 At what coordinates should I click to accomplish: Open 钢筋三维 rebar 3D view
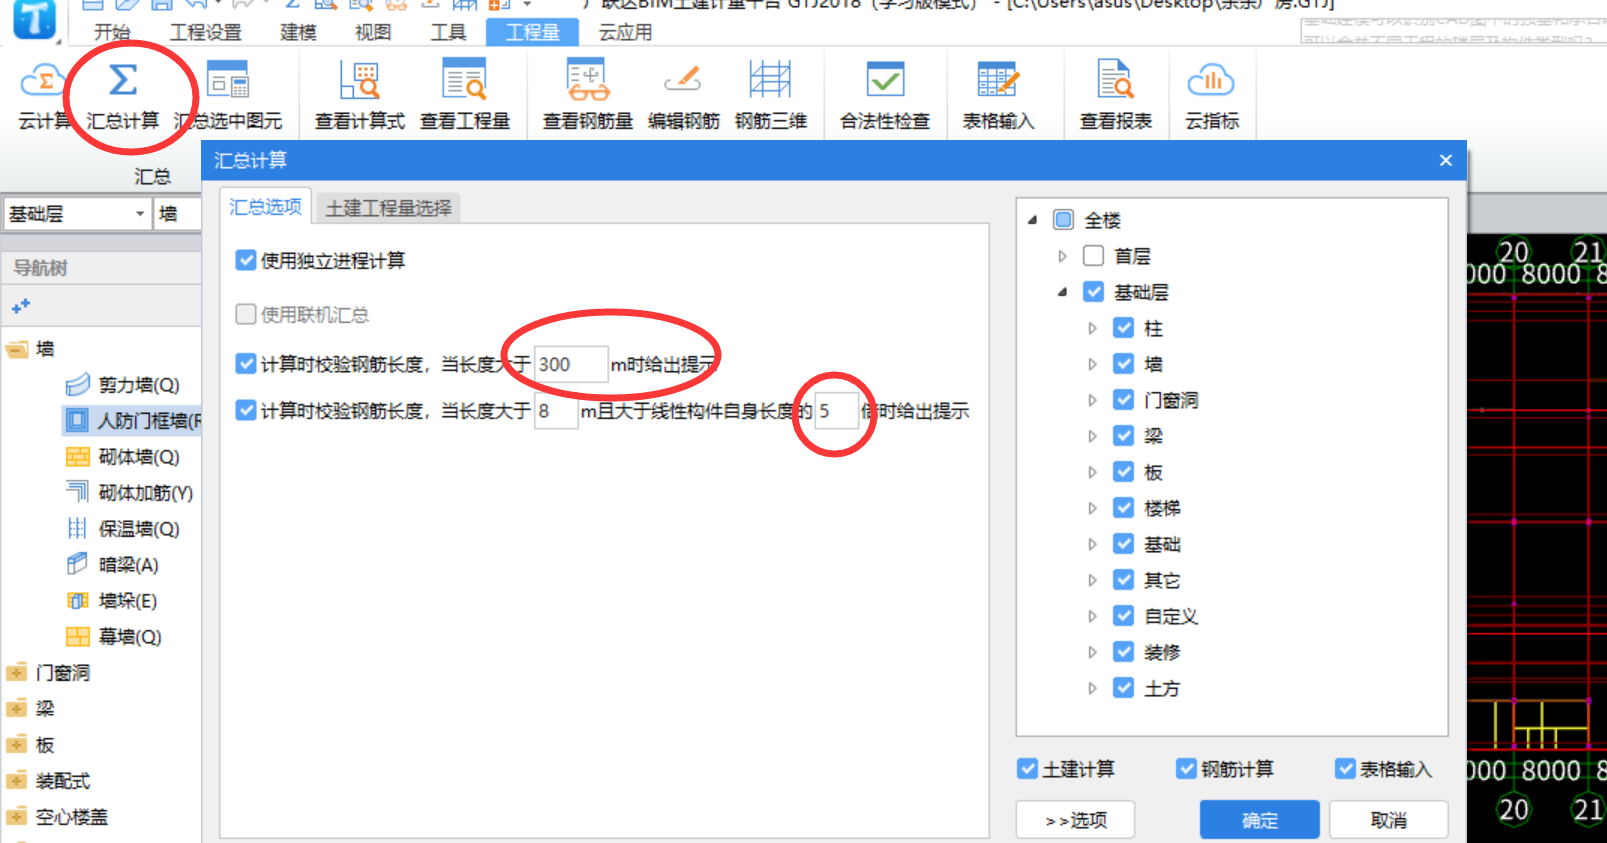[x=770, y=96]
